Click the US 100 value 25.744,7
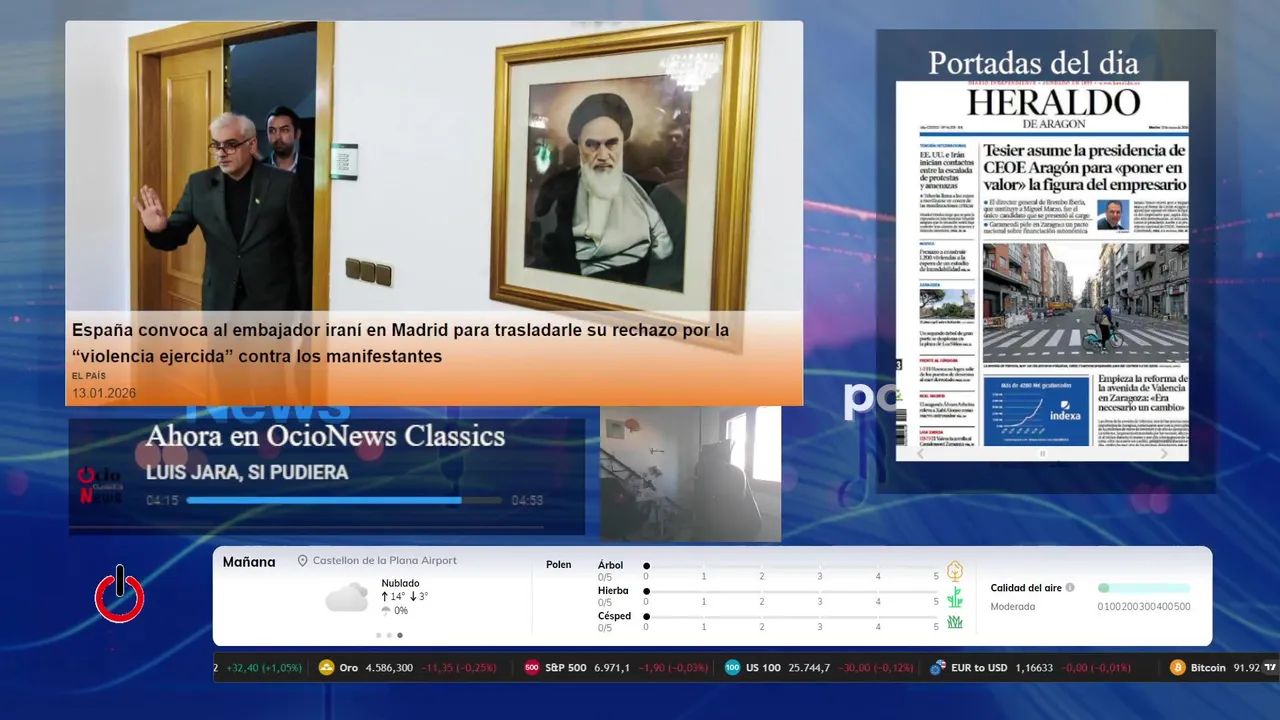Viewport: 1280px width, 720px height. point(808,667)
